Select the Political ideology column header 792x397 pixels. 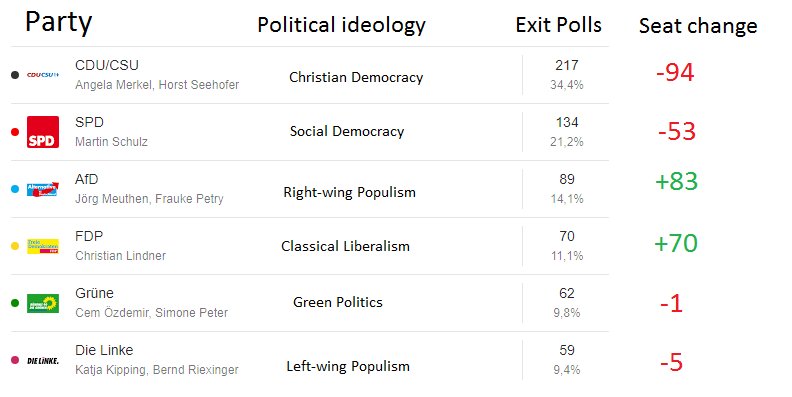[341, 25]
